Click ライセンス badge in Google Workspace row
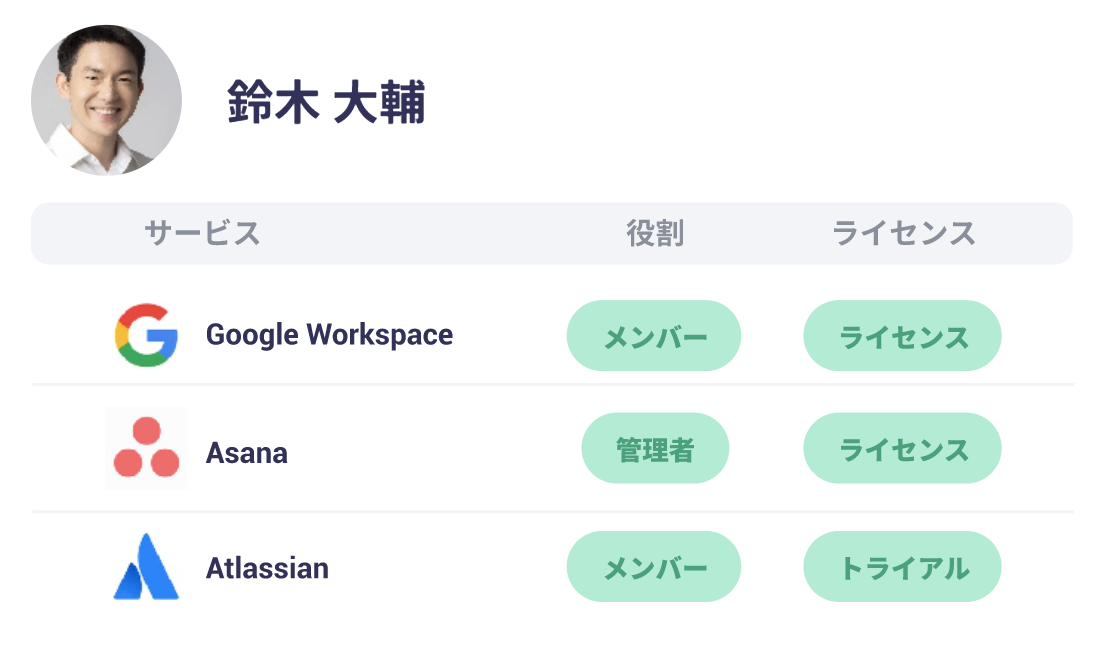Image resolution: width=1100 pixels, height=660 pixels. (x=902, y=335)
